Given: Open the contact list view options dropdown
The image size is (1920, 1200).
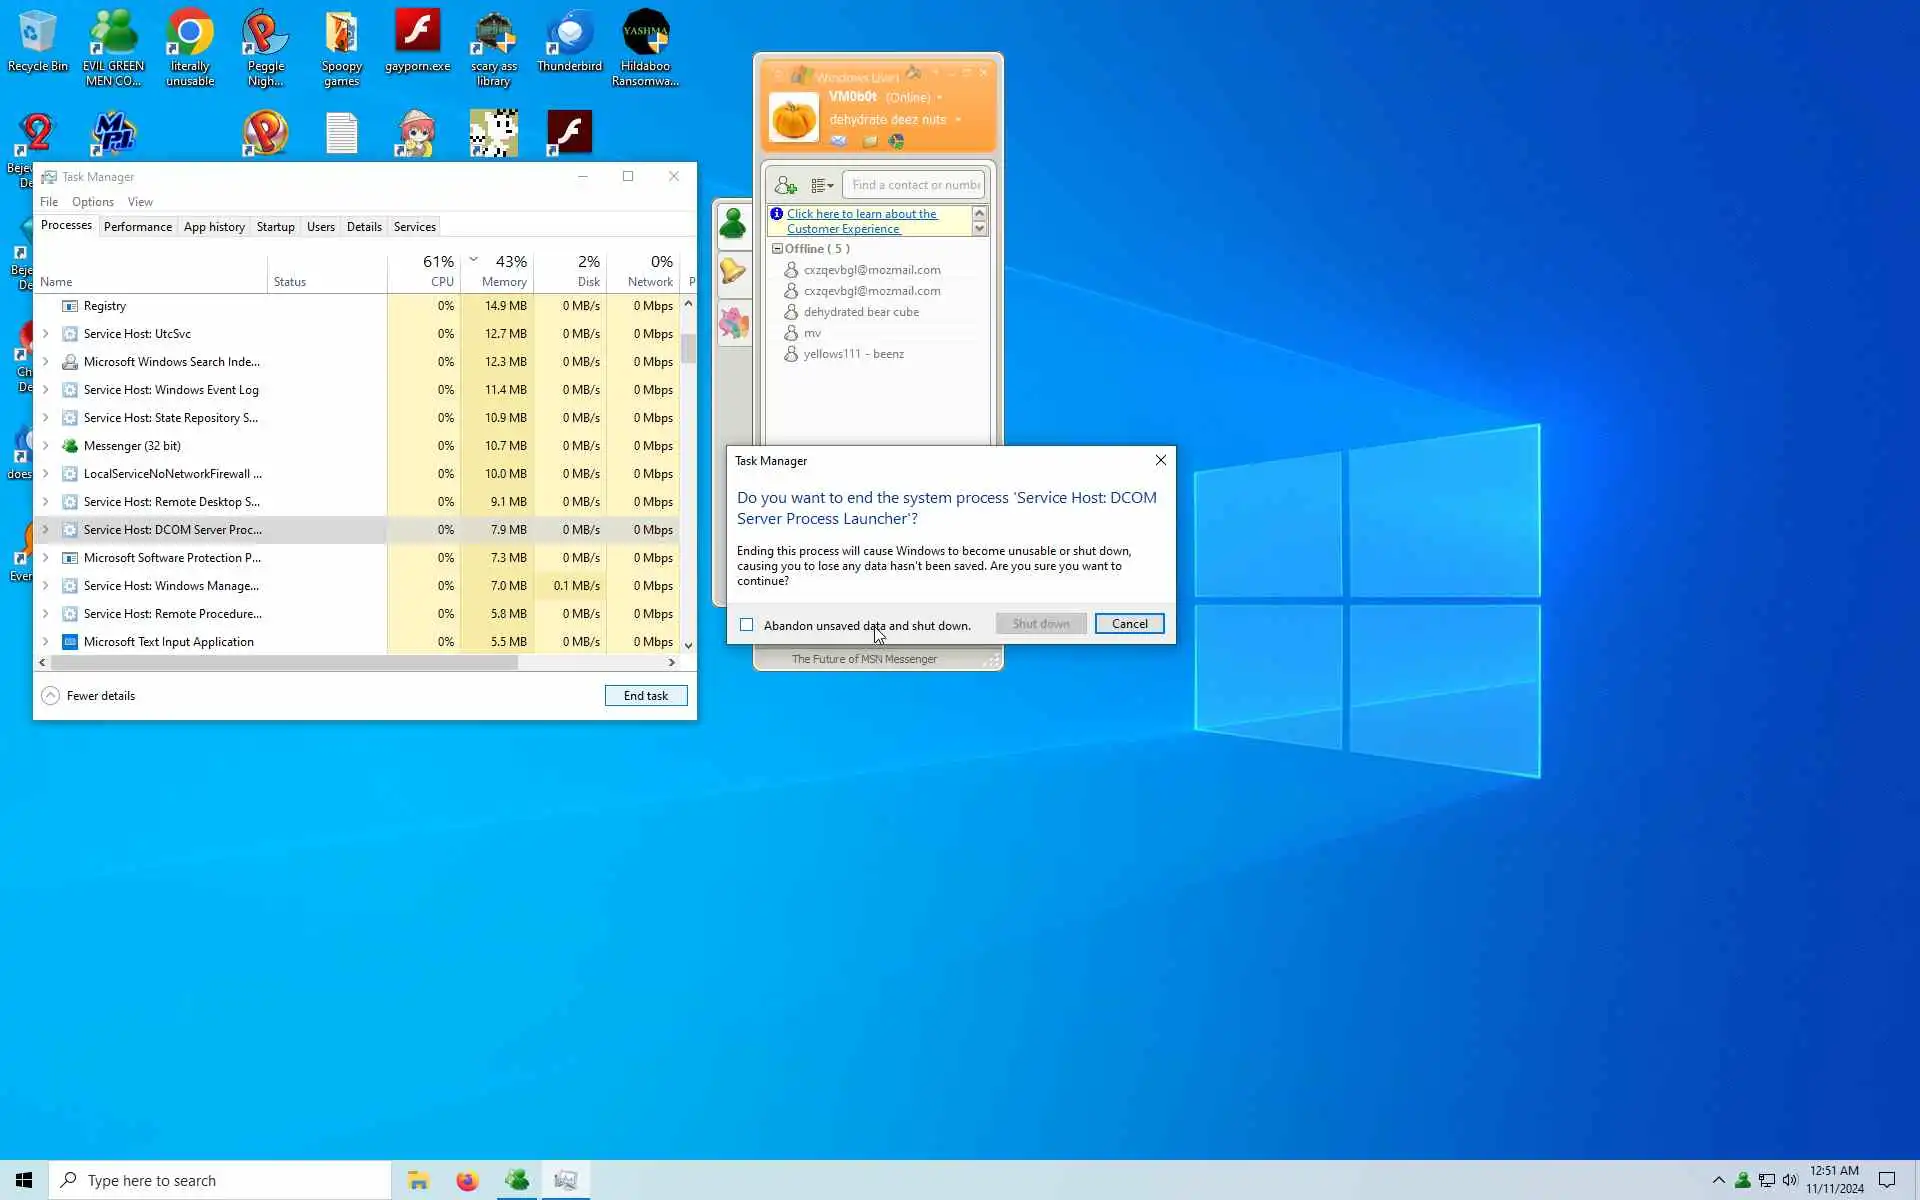Looking at the screenshot, I should click(822, 185).
